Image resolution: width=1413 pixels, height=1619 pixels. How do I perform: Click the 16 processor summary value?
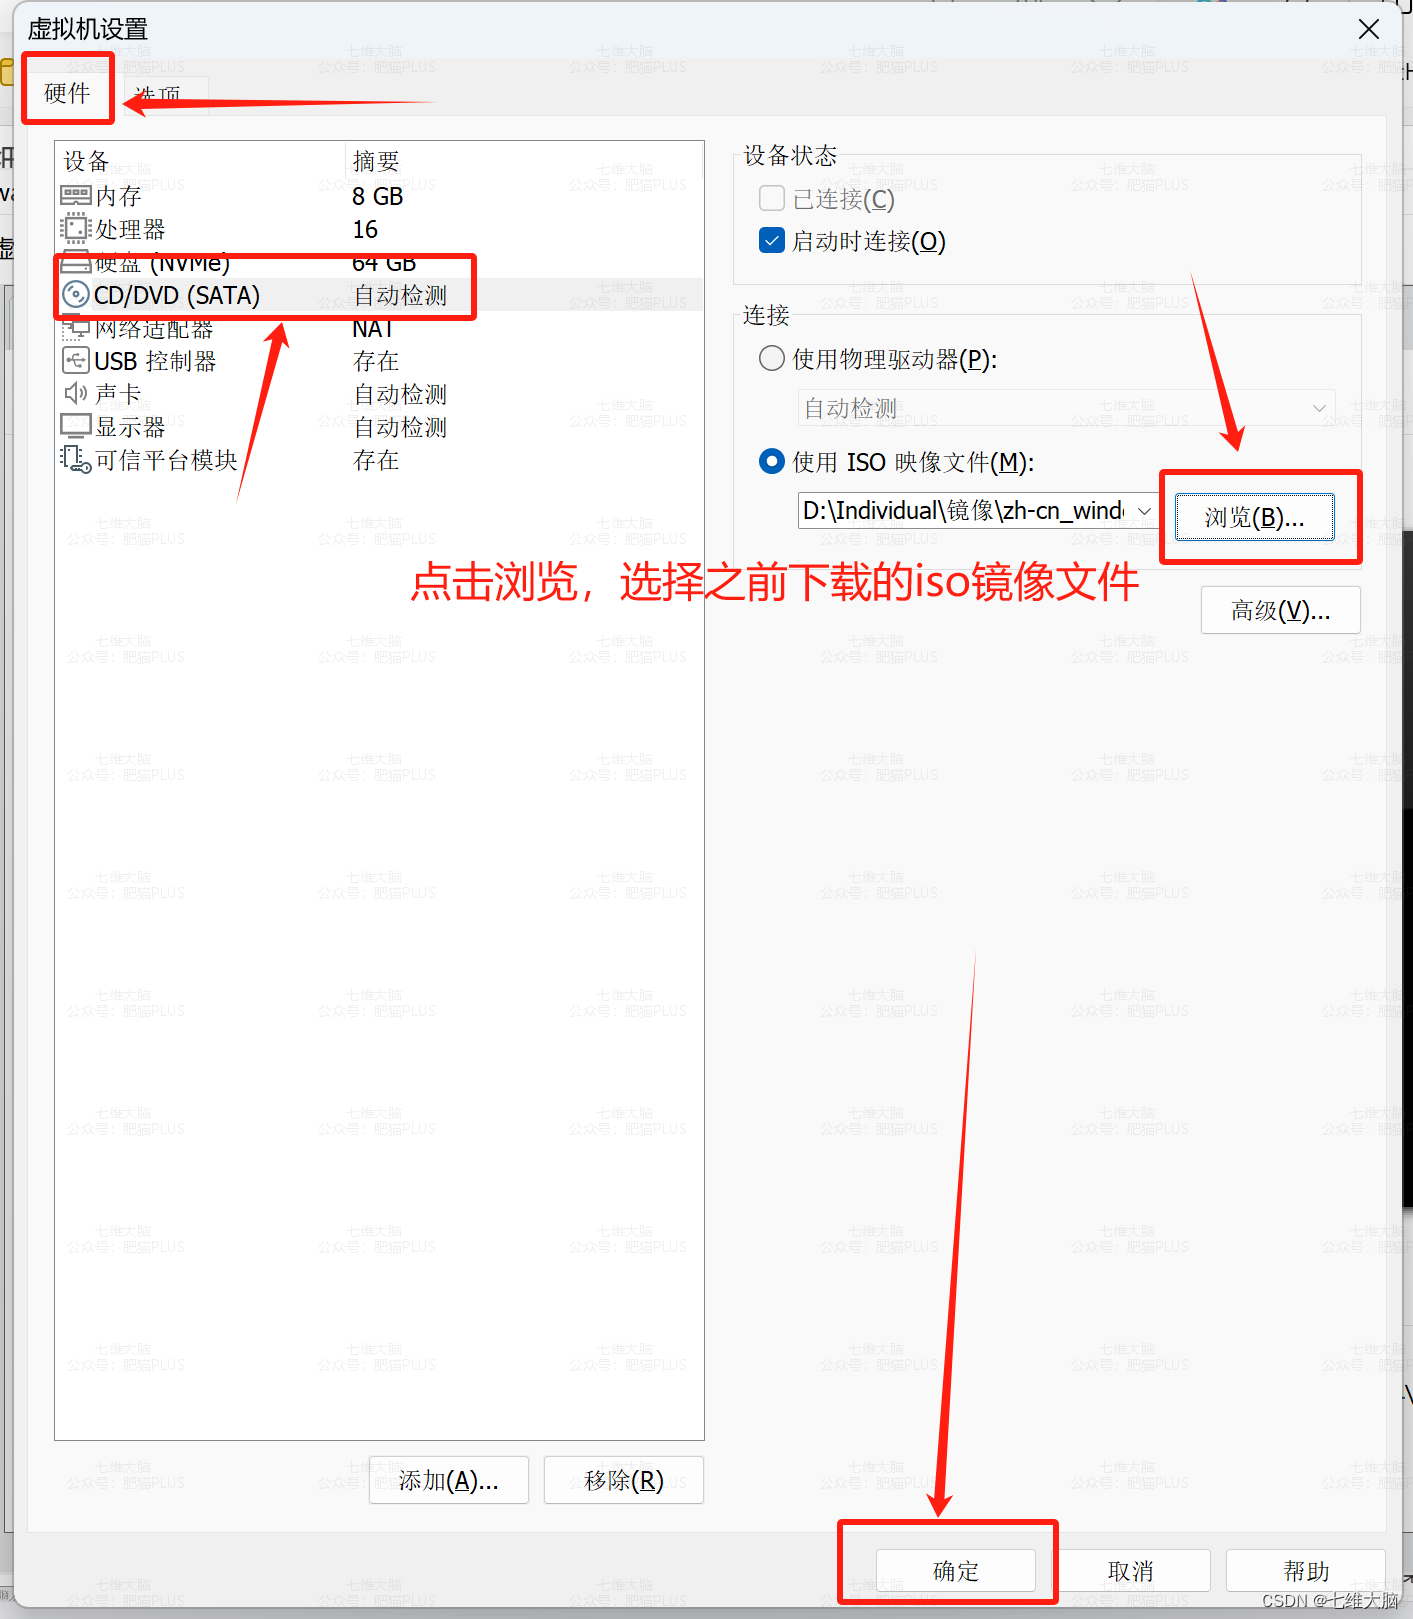pos(365,229)
